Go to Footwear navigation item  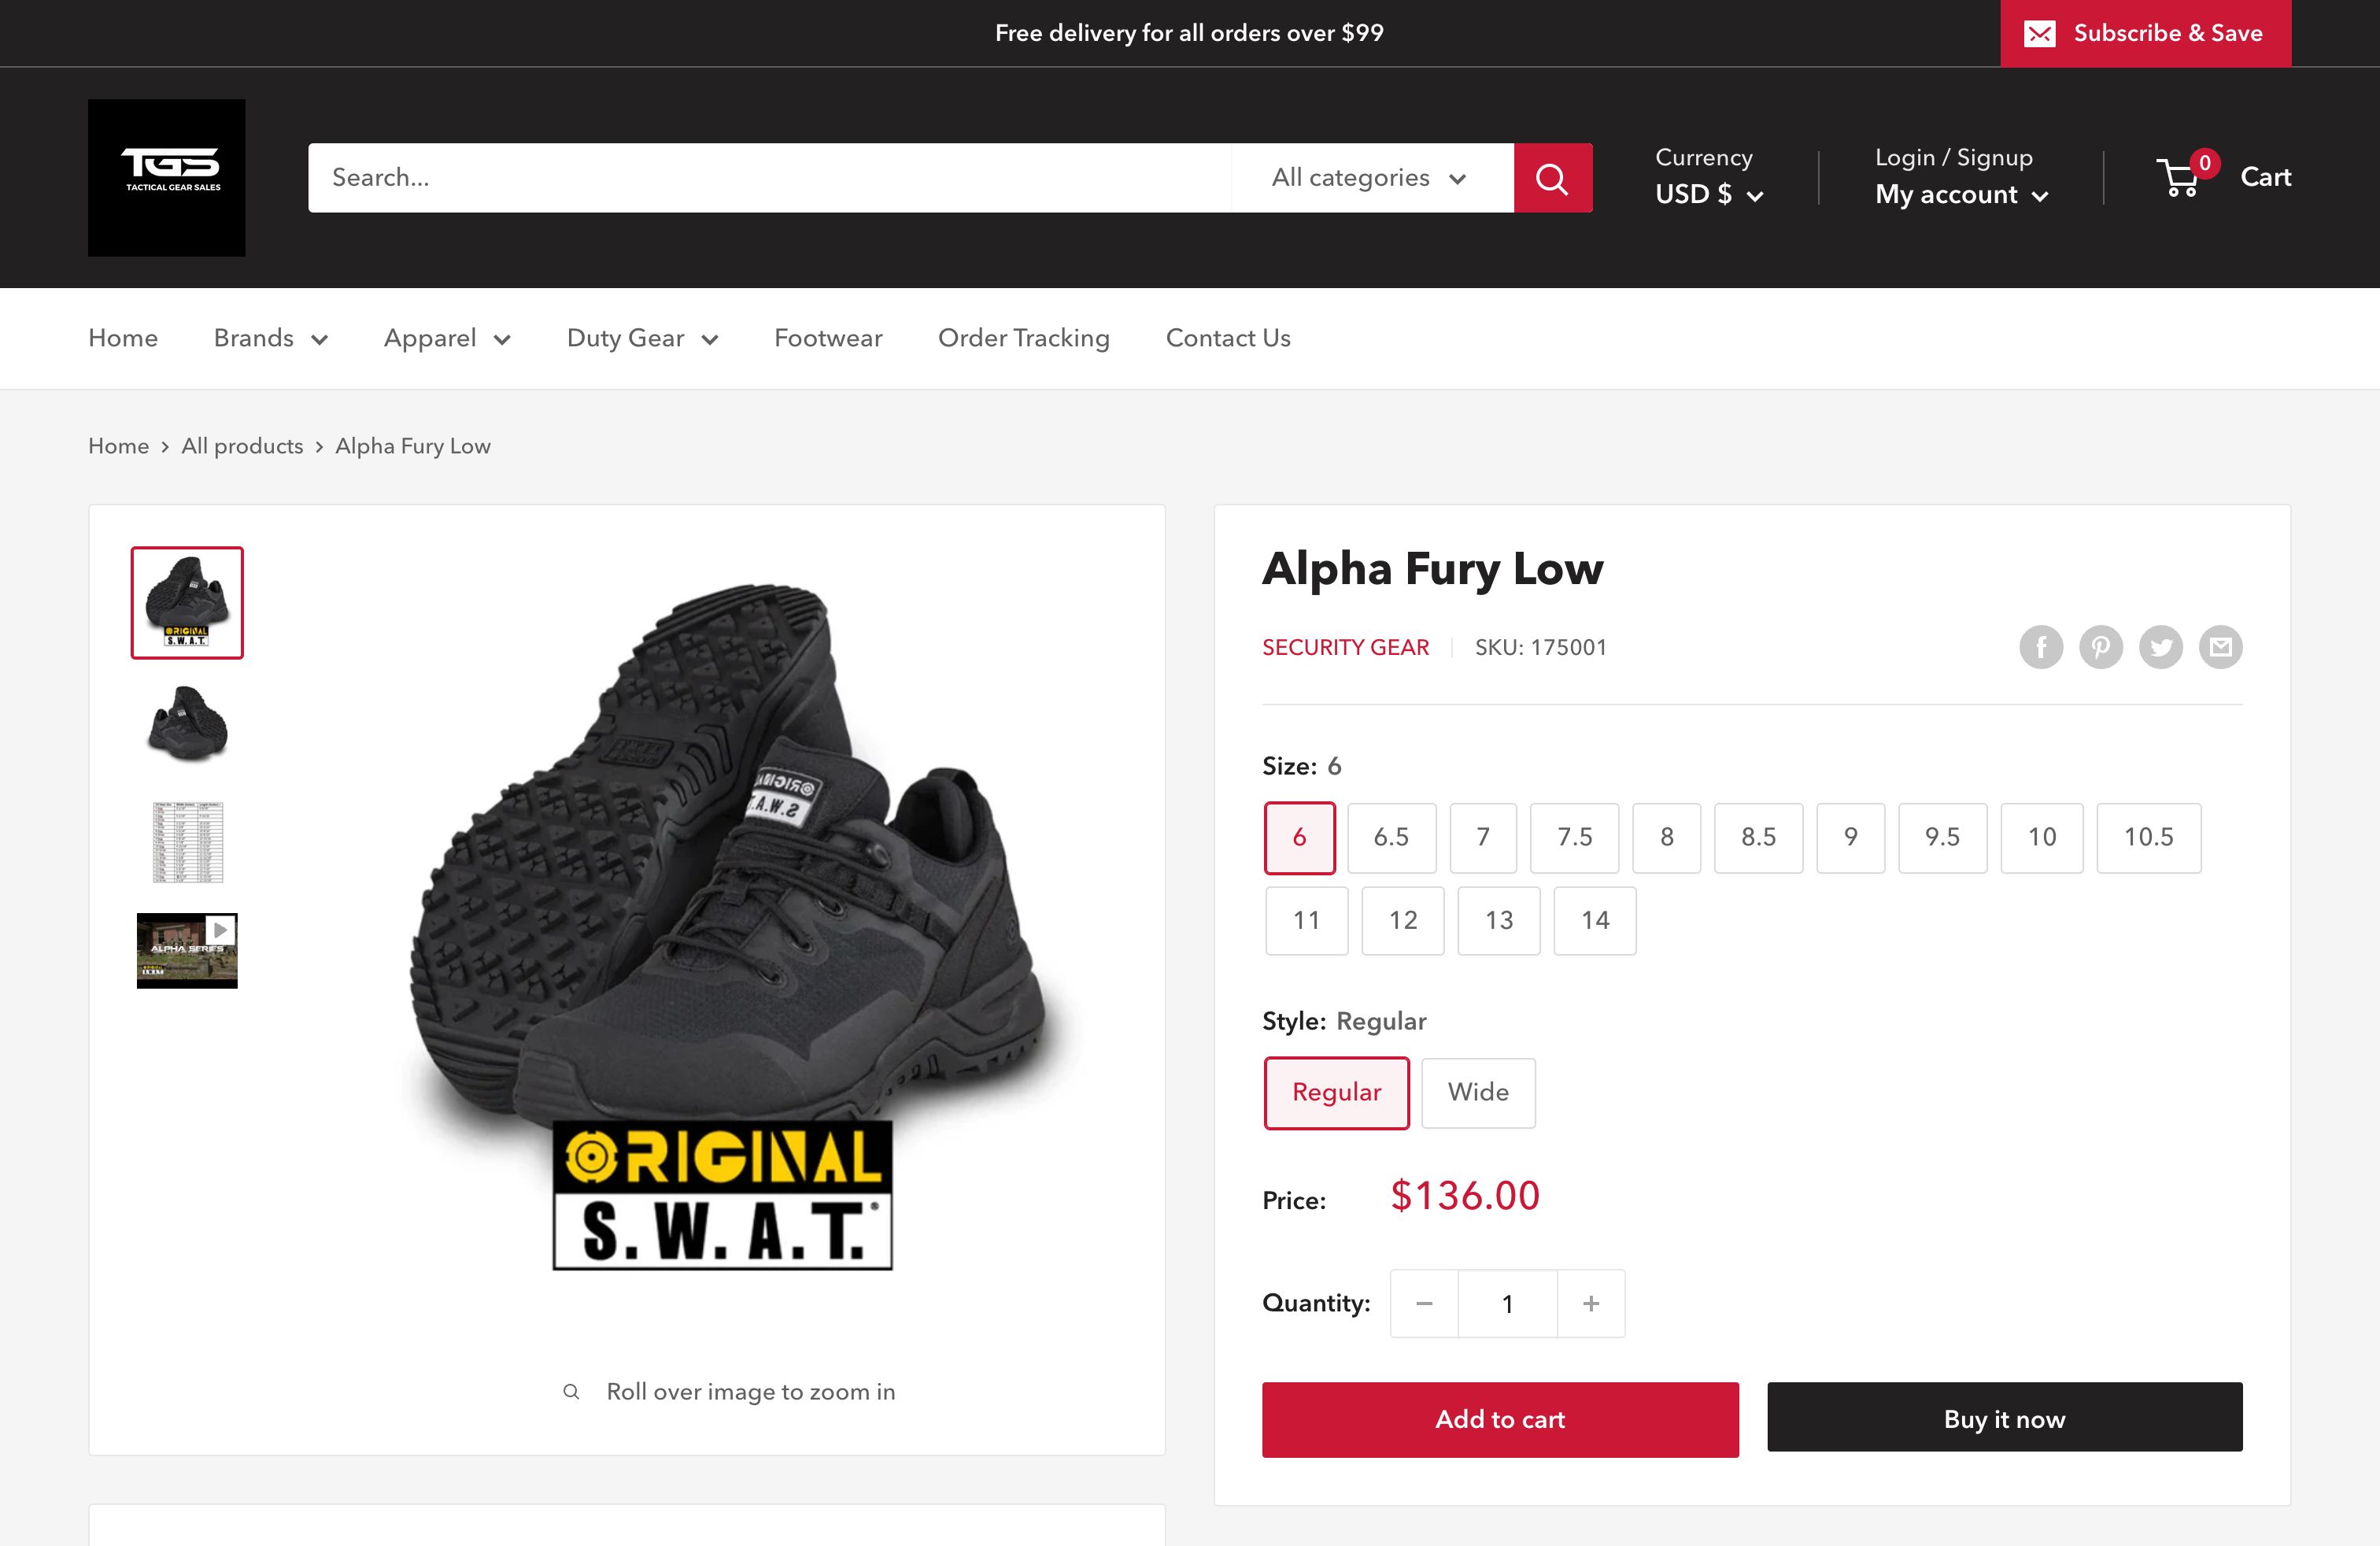[828, 338]
